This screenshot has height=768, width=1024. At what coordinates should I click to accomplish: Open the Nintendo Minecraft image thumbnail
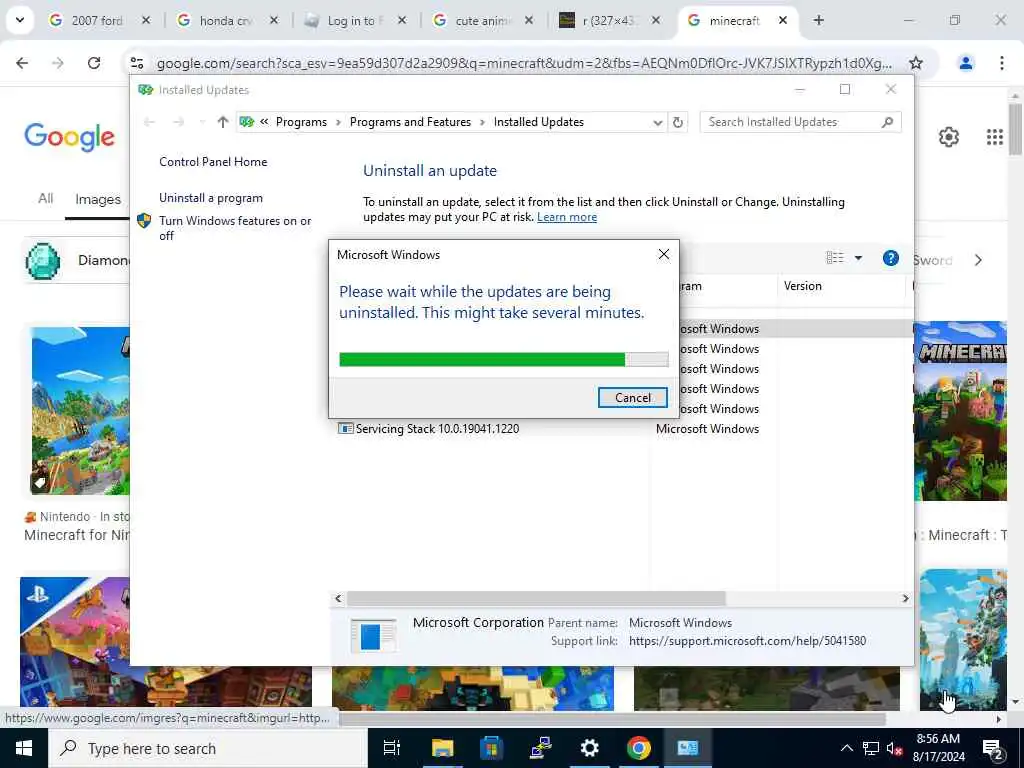click(x=80, y=411)
